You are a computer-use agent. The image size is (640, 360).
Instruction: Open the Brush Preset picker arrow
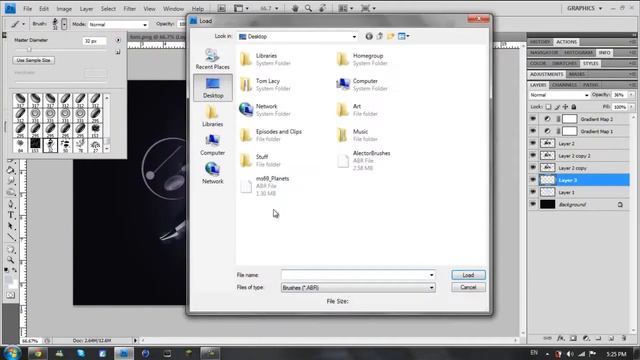[64, 24]
